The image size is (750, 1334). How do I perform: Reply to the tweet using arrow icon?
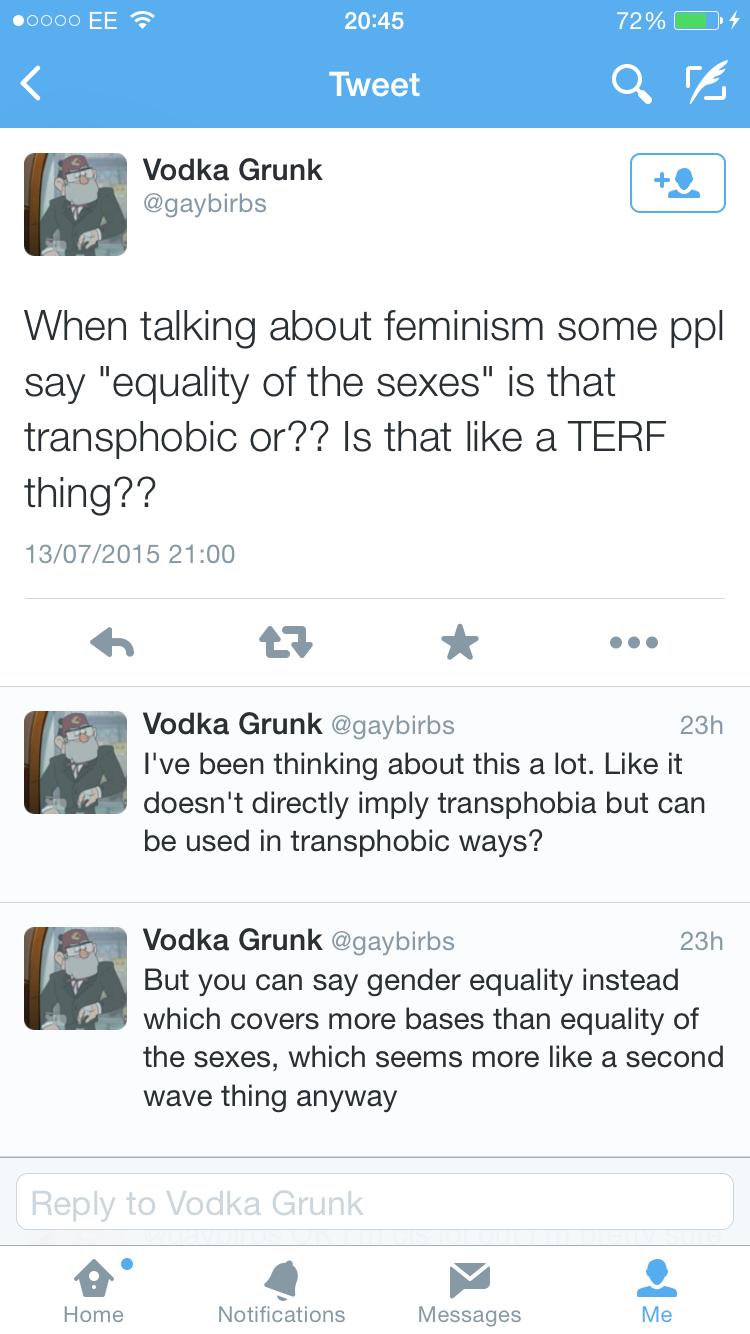(x=112, y=643)
